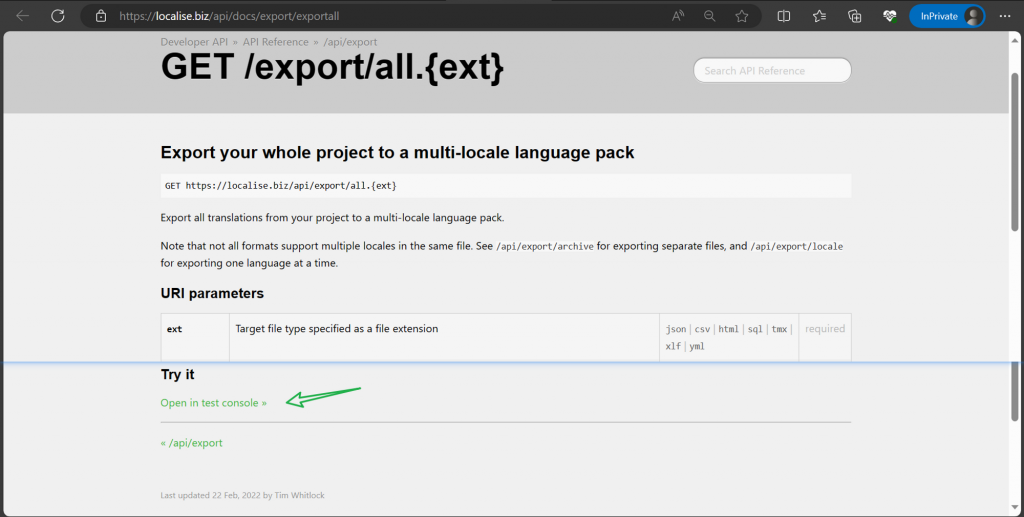Click the required label in table

[825, 328]
